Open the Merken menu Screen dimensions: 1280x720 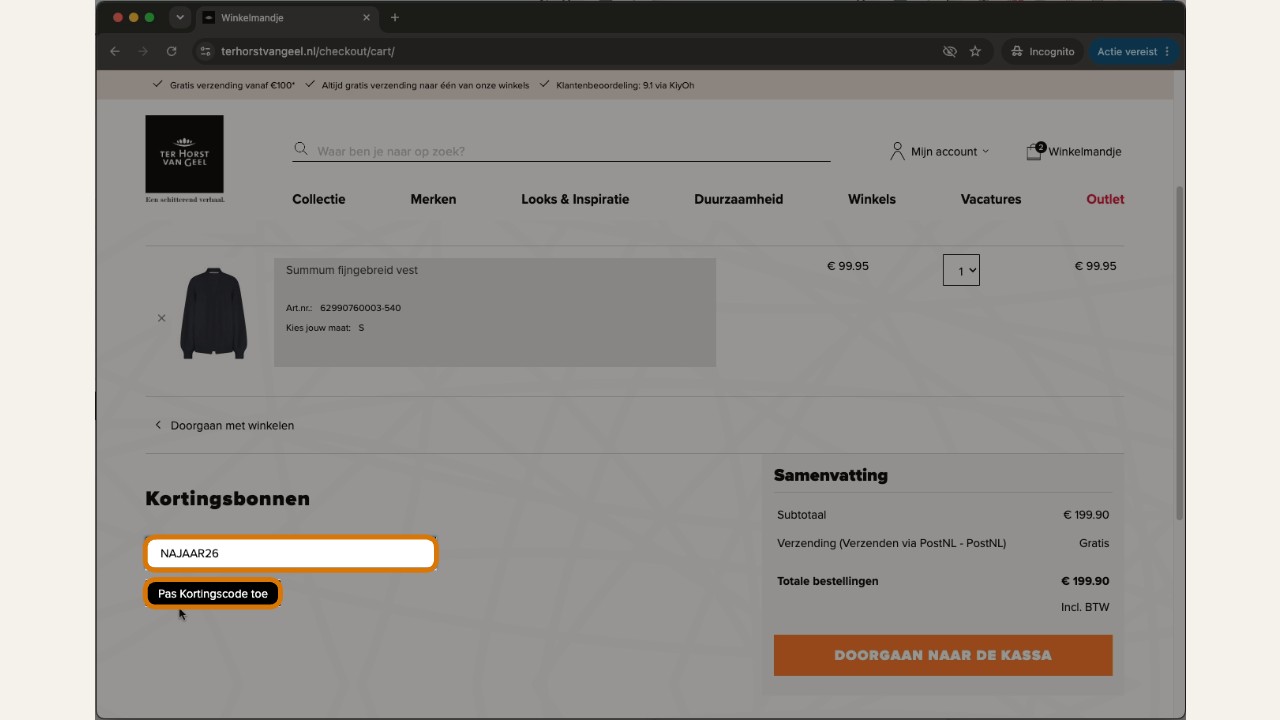[x=433, y=199]
